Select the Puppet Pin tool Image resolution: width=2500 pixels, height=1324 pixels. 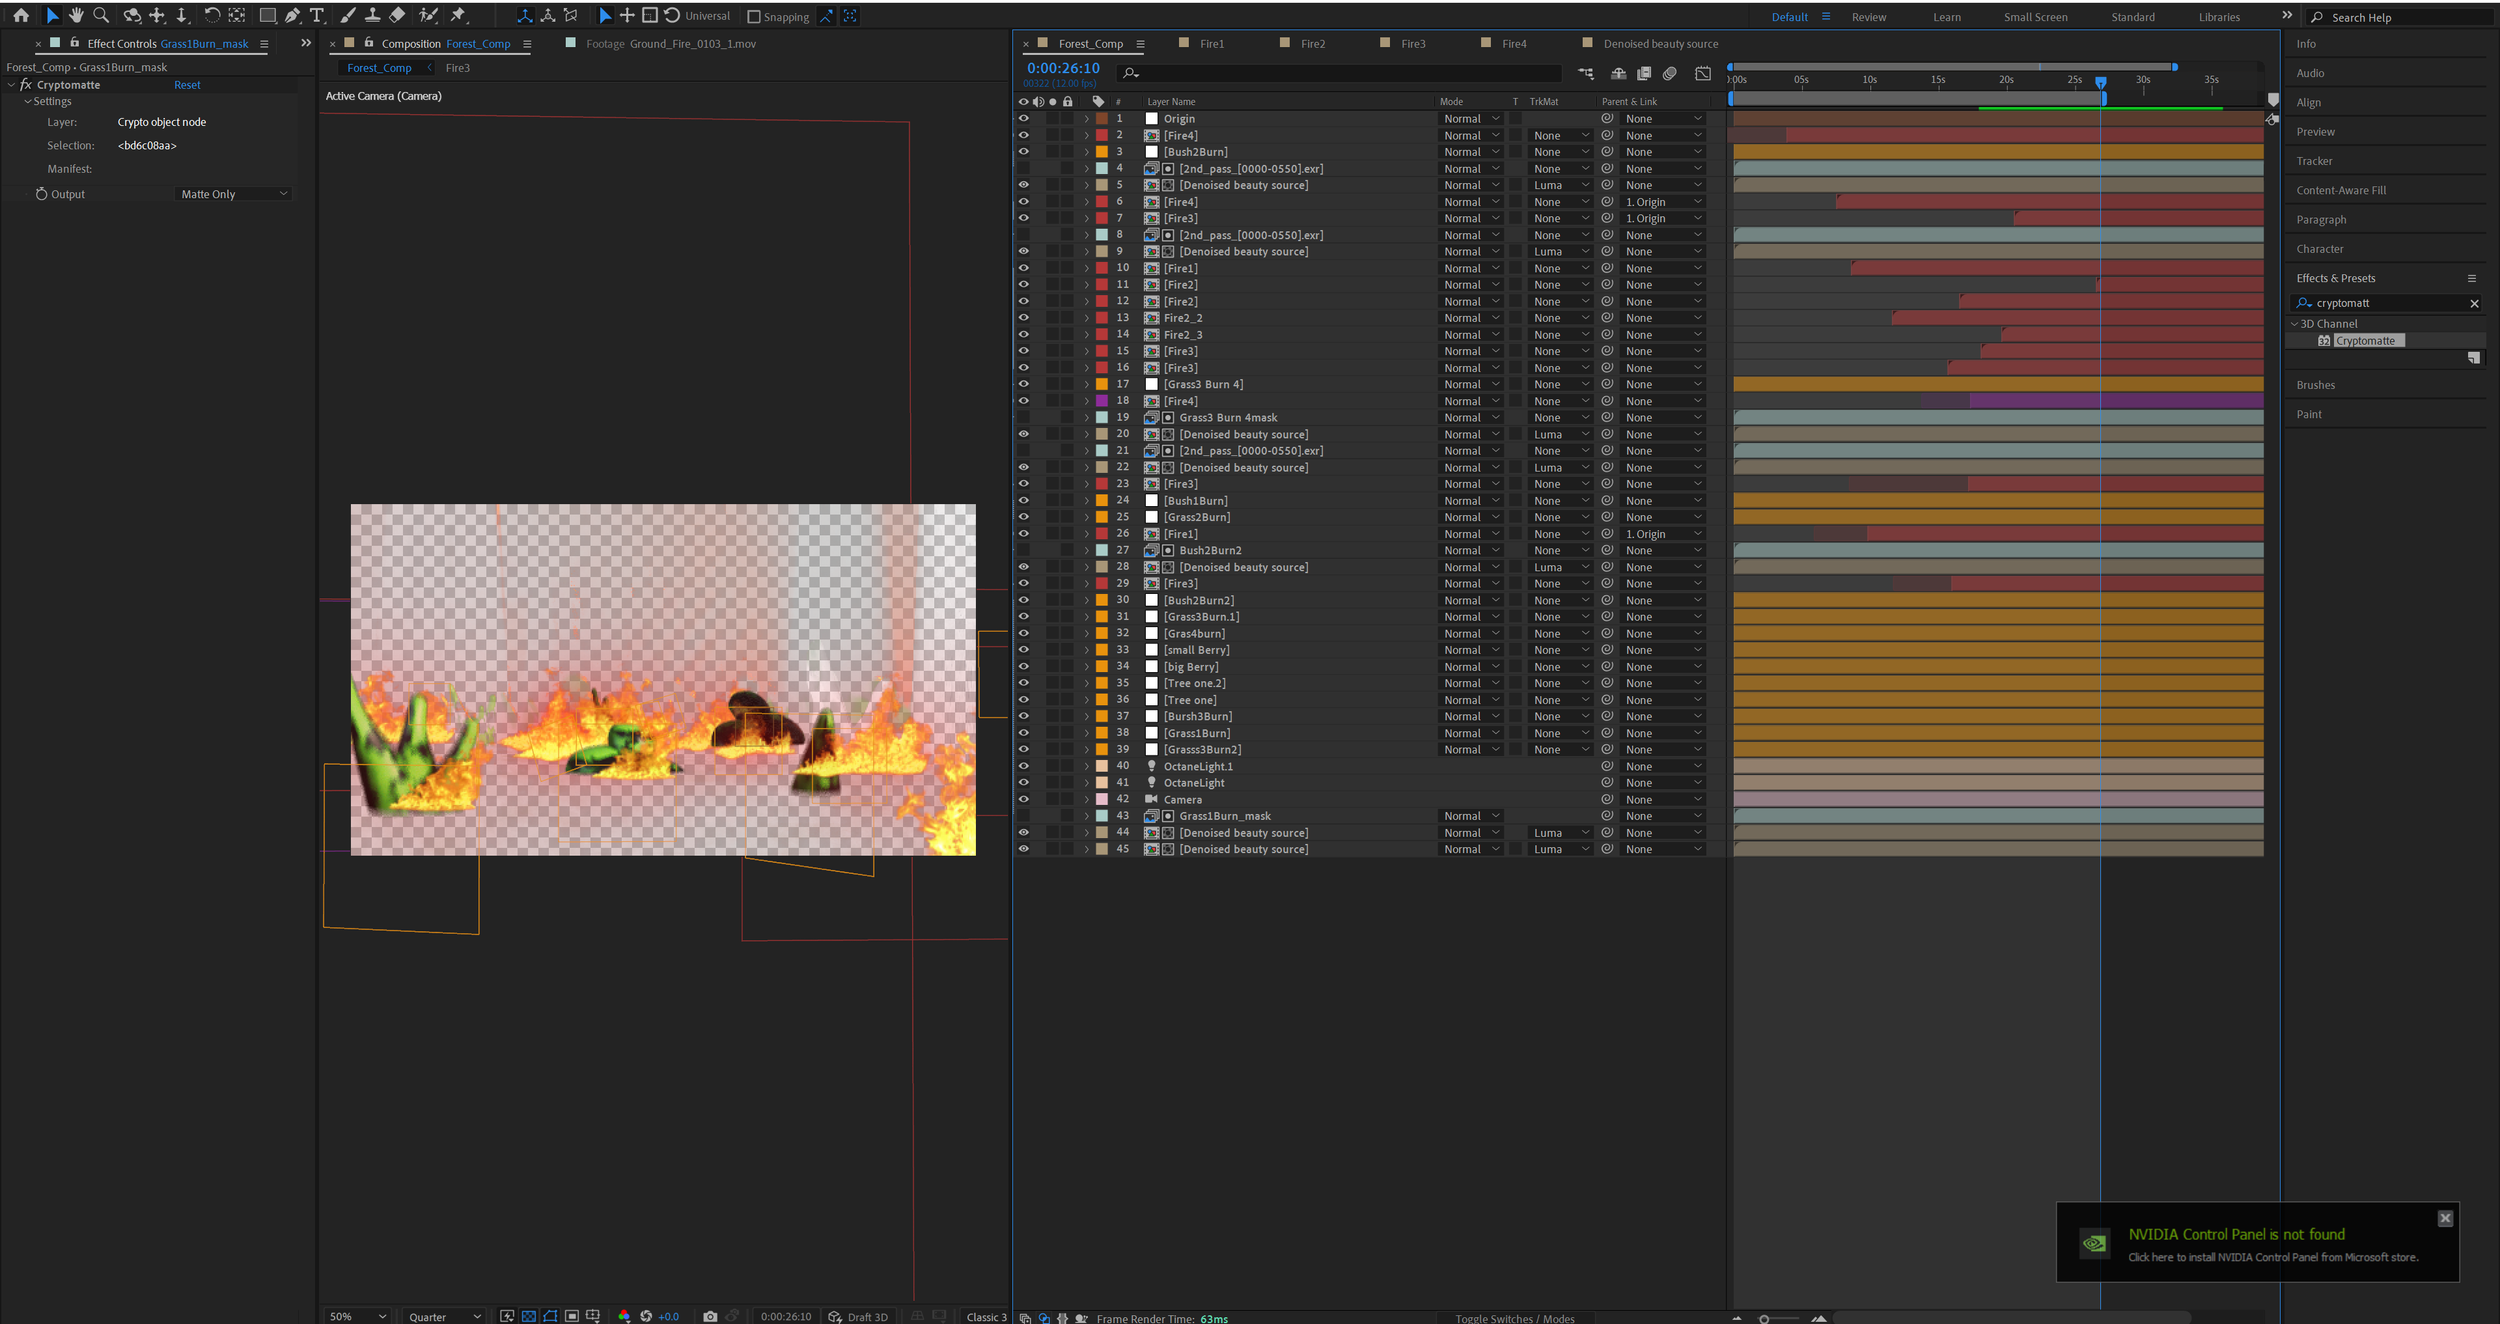coord(458,15)
